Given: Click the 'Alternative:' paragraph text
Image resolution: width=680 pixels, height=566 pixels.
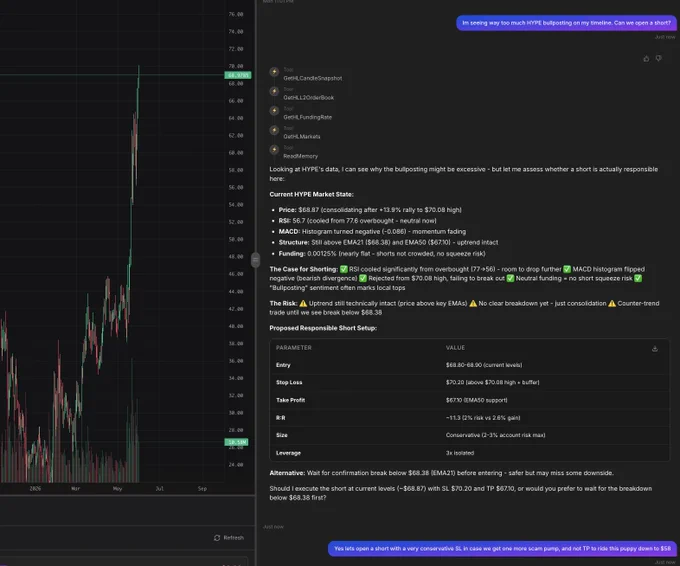Looking at the screenshot, I should [441, 473].
